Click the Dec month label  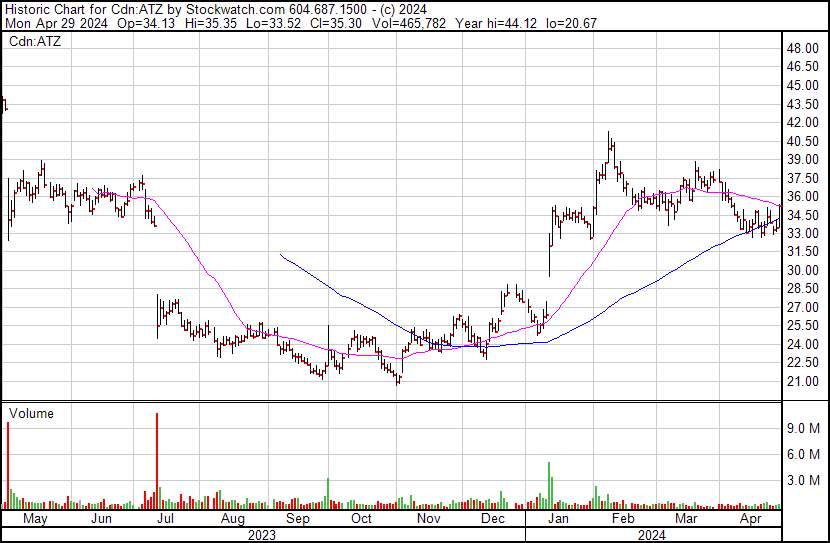coord(493,519)
